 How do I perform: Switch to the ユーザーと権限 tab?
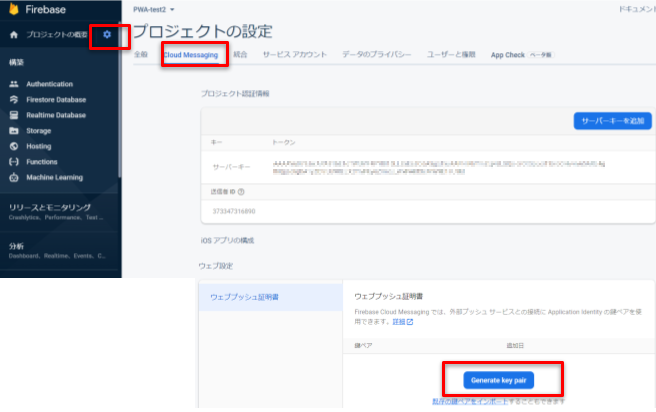(451, 55)
